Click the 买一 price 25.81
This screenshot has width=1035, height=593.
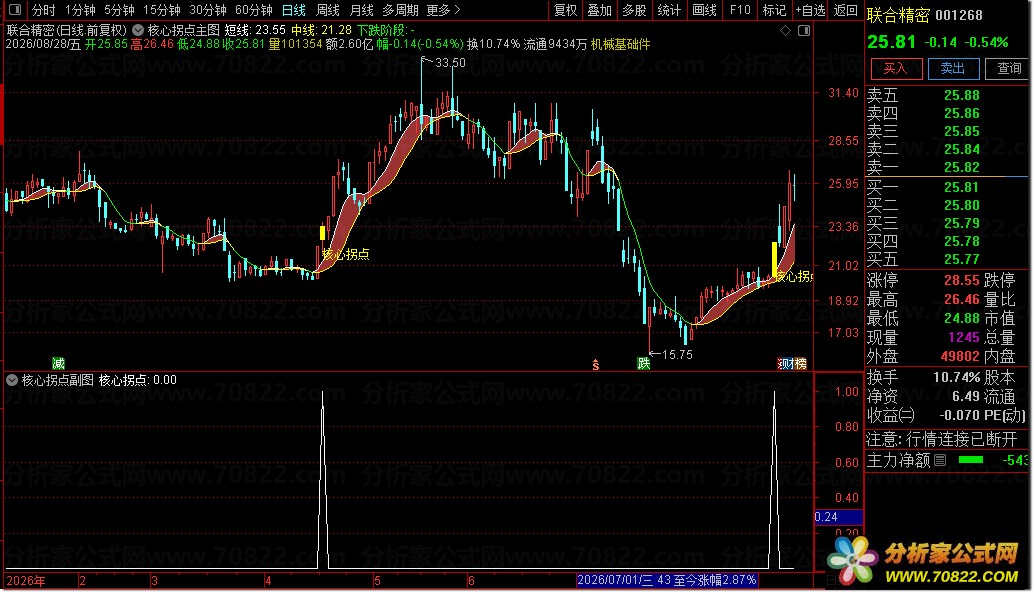pyautogui.click(x=962, y=188)
